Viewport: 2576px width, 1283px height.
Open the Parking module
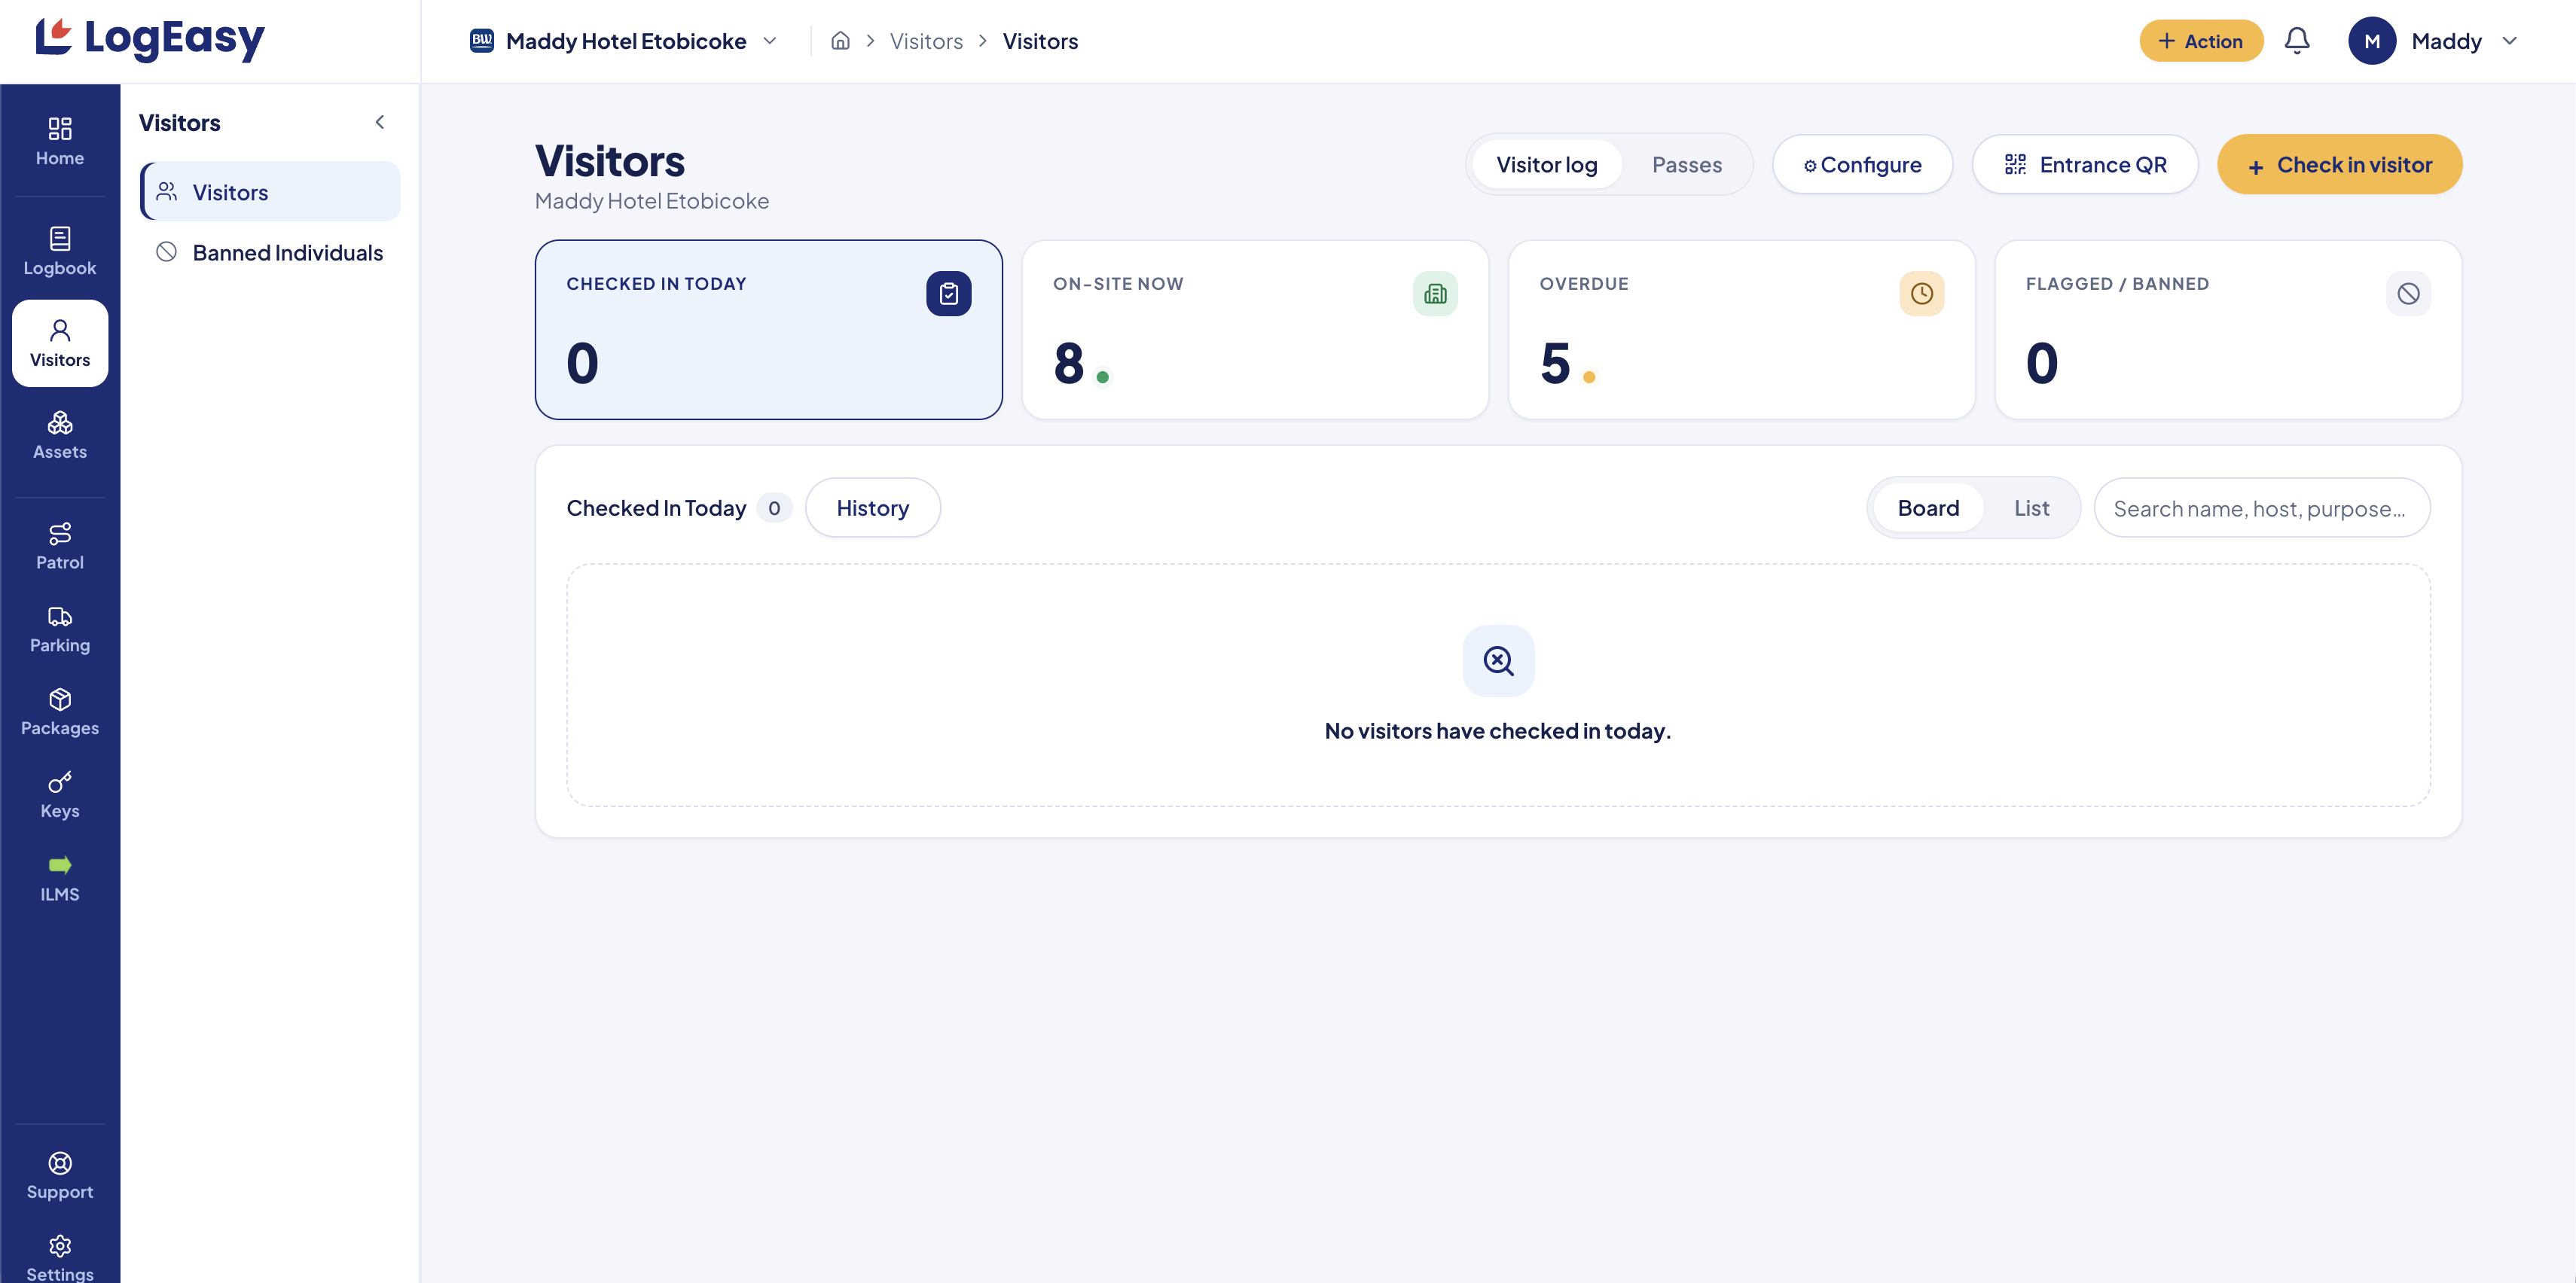60,629
